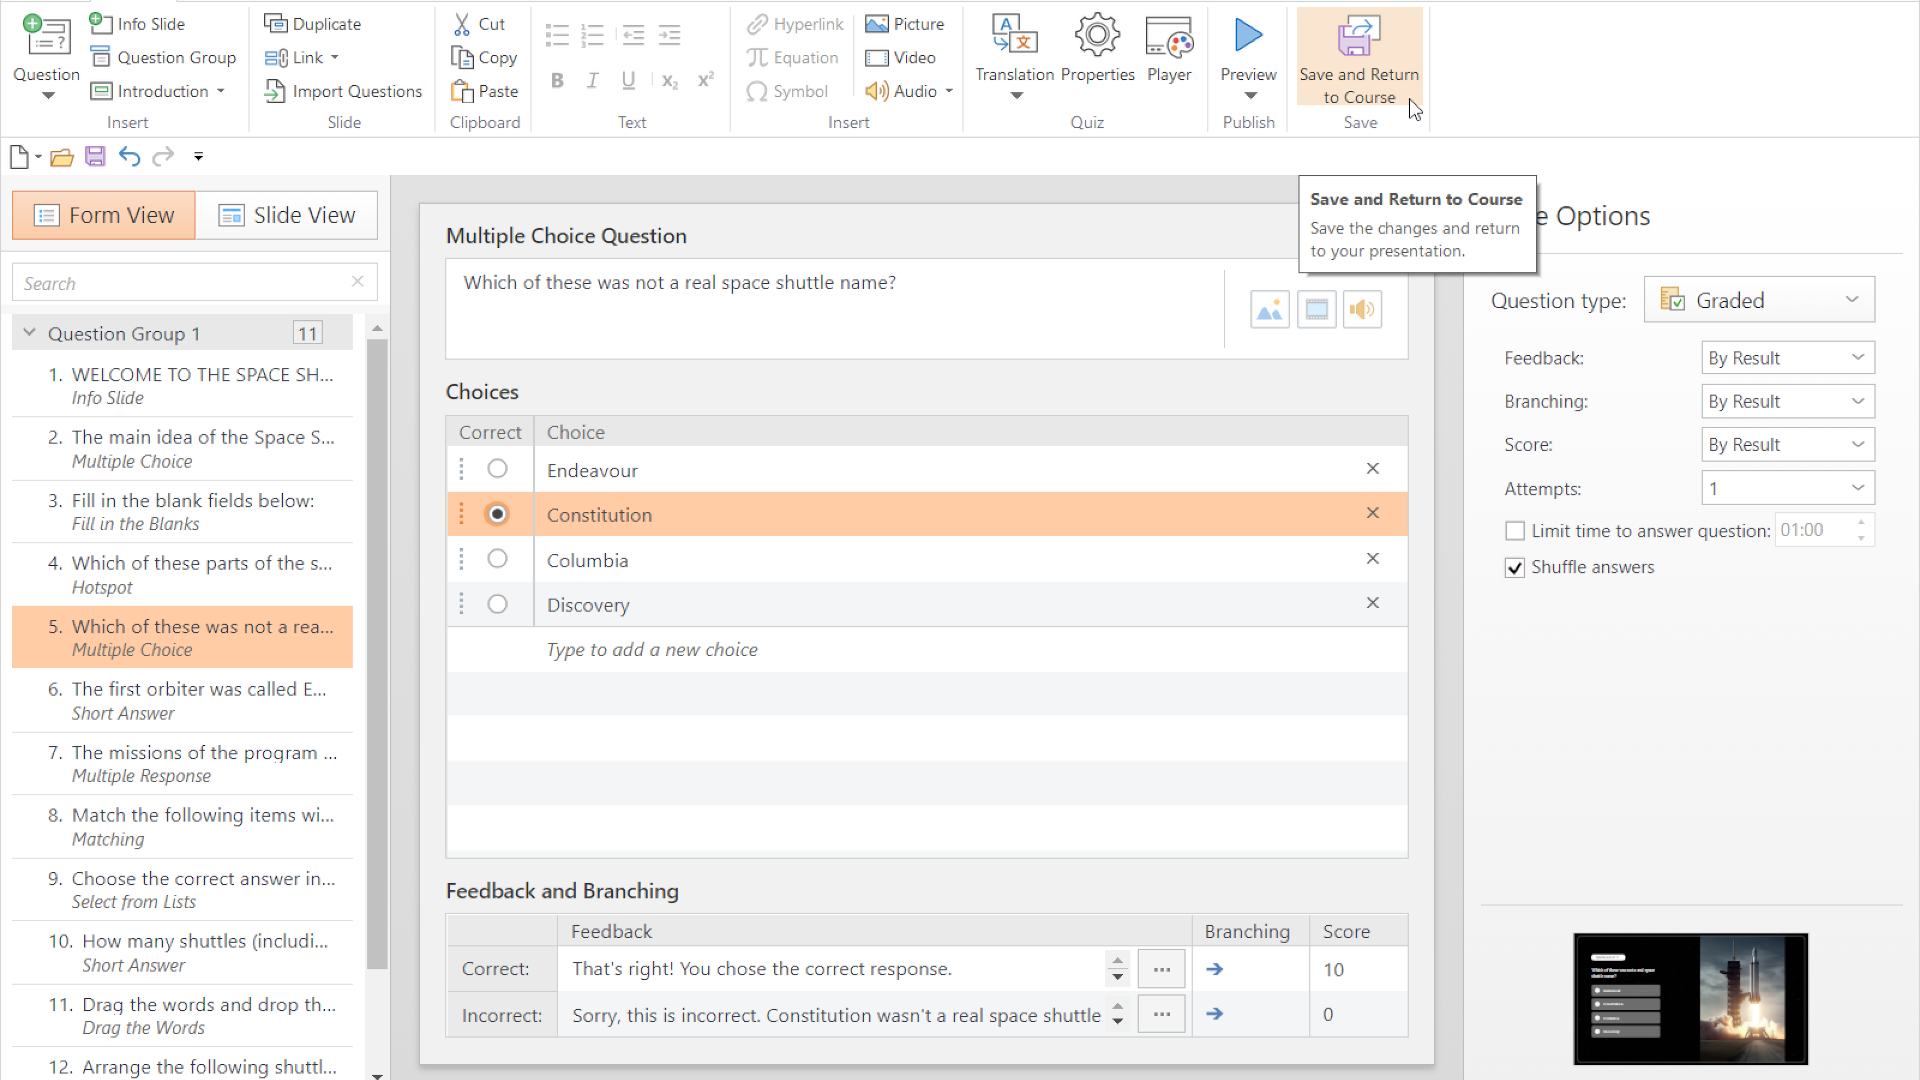Insert a Picture from ribbon

(x=905, y=23)
